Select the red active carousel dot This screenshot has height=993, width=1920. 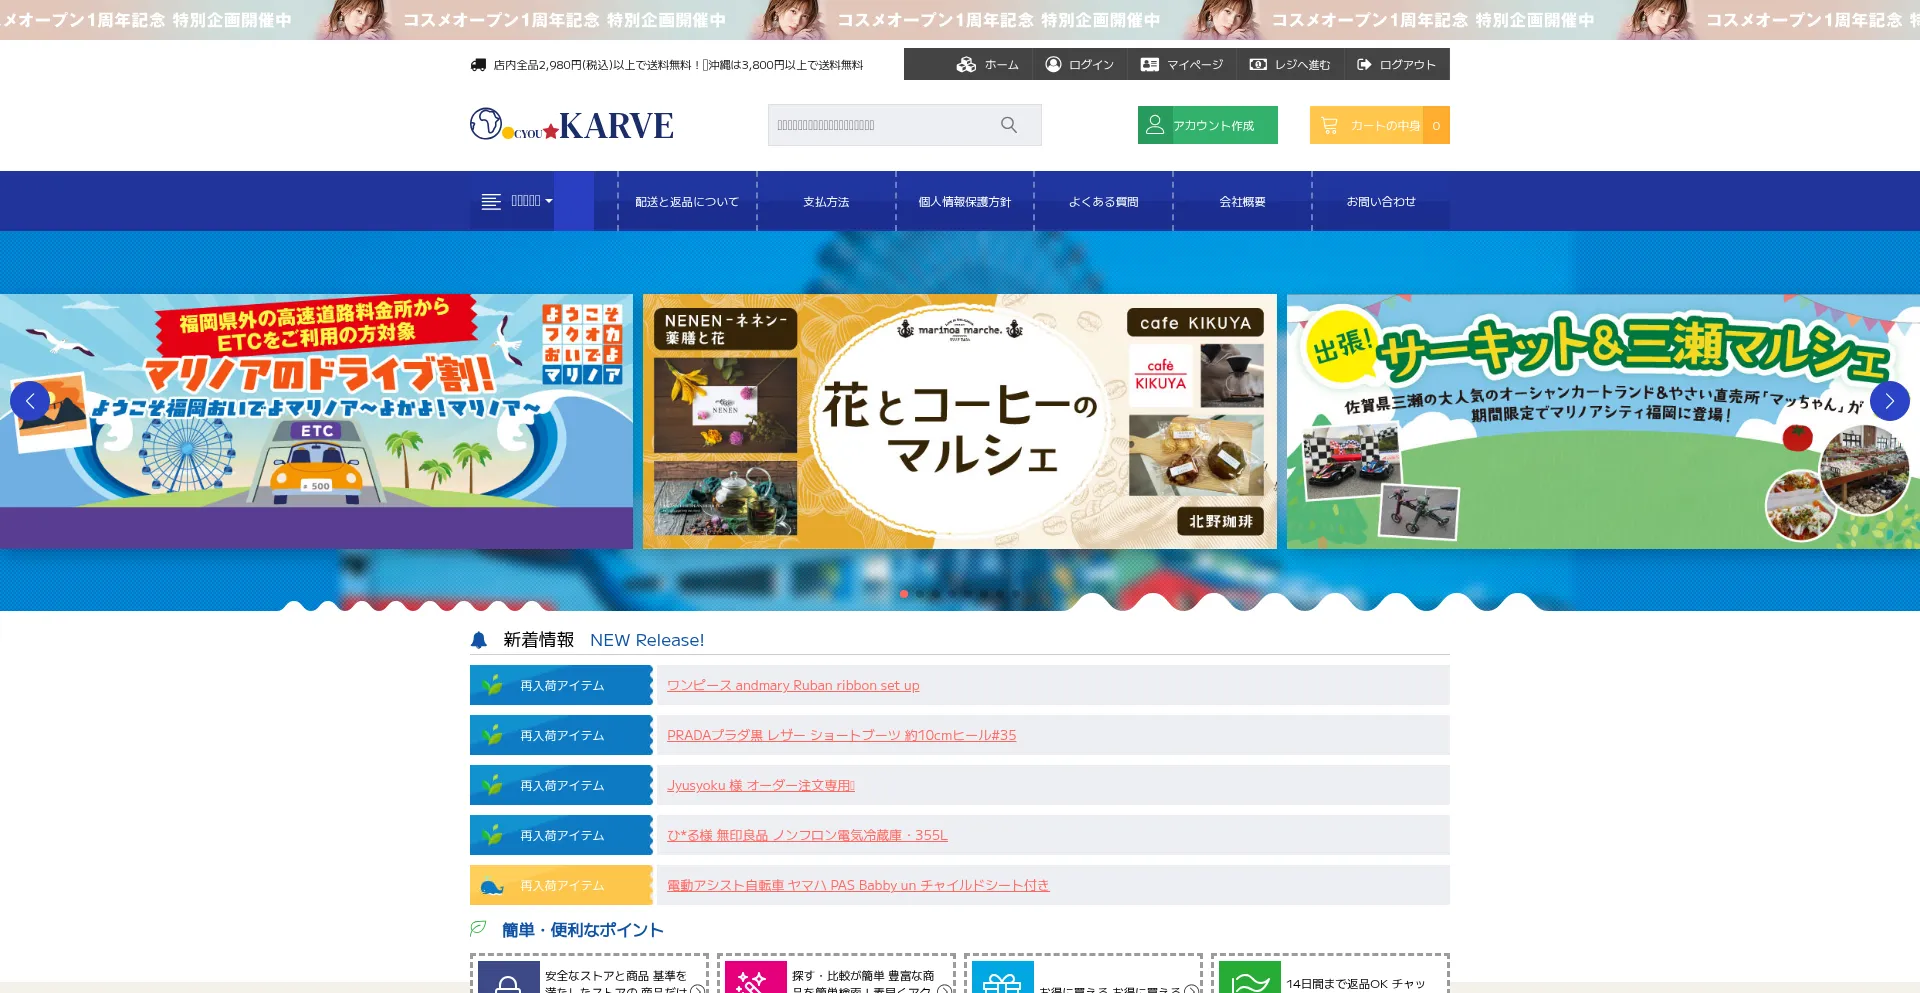tap(904, 594)
